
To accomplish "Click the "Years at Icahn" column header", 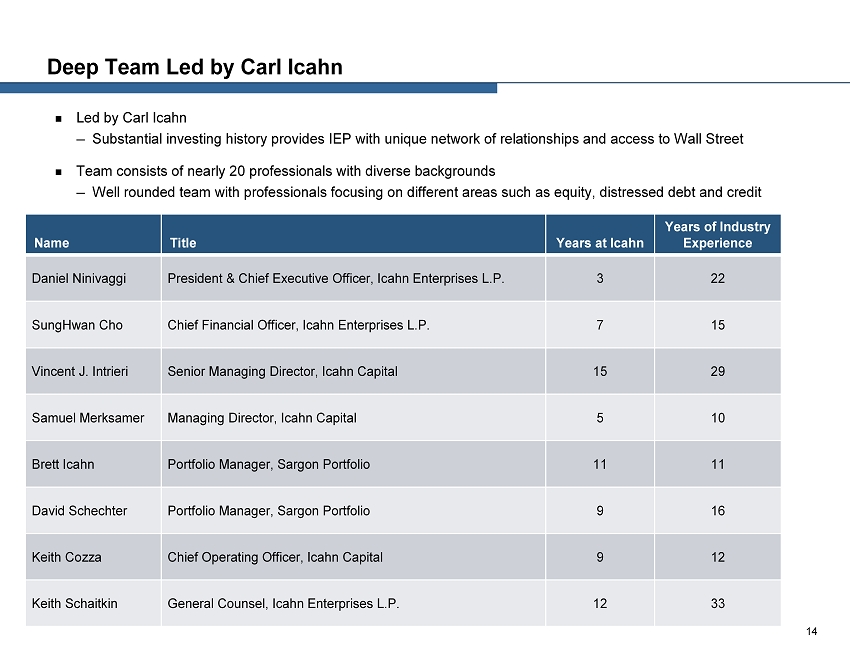I will (599, 242).
